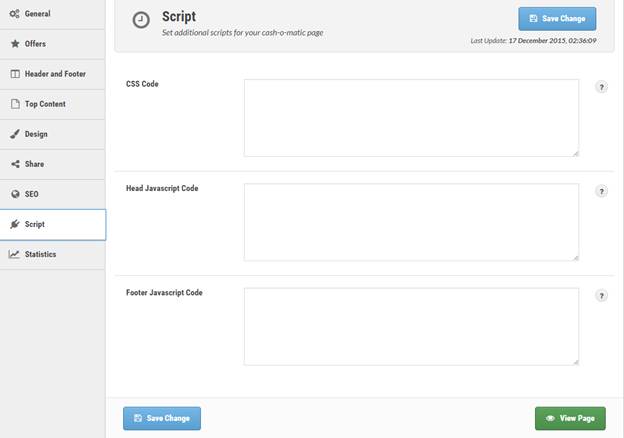Open the green View Page button
The width and height of the screenshot is (624, 438).
[x=570, y=418]
